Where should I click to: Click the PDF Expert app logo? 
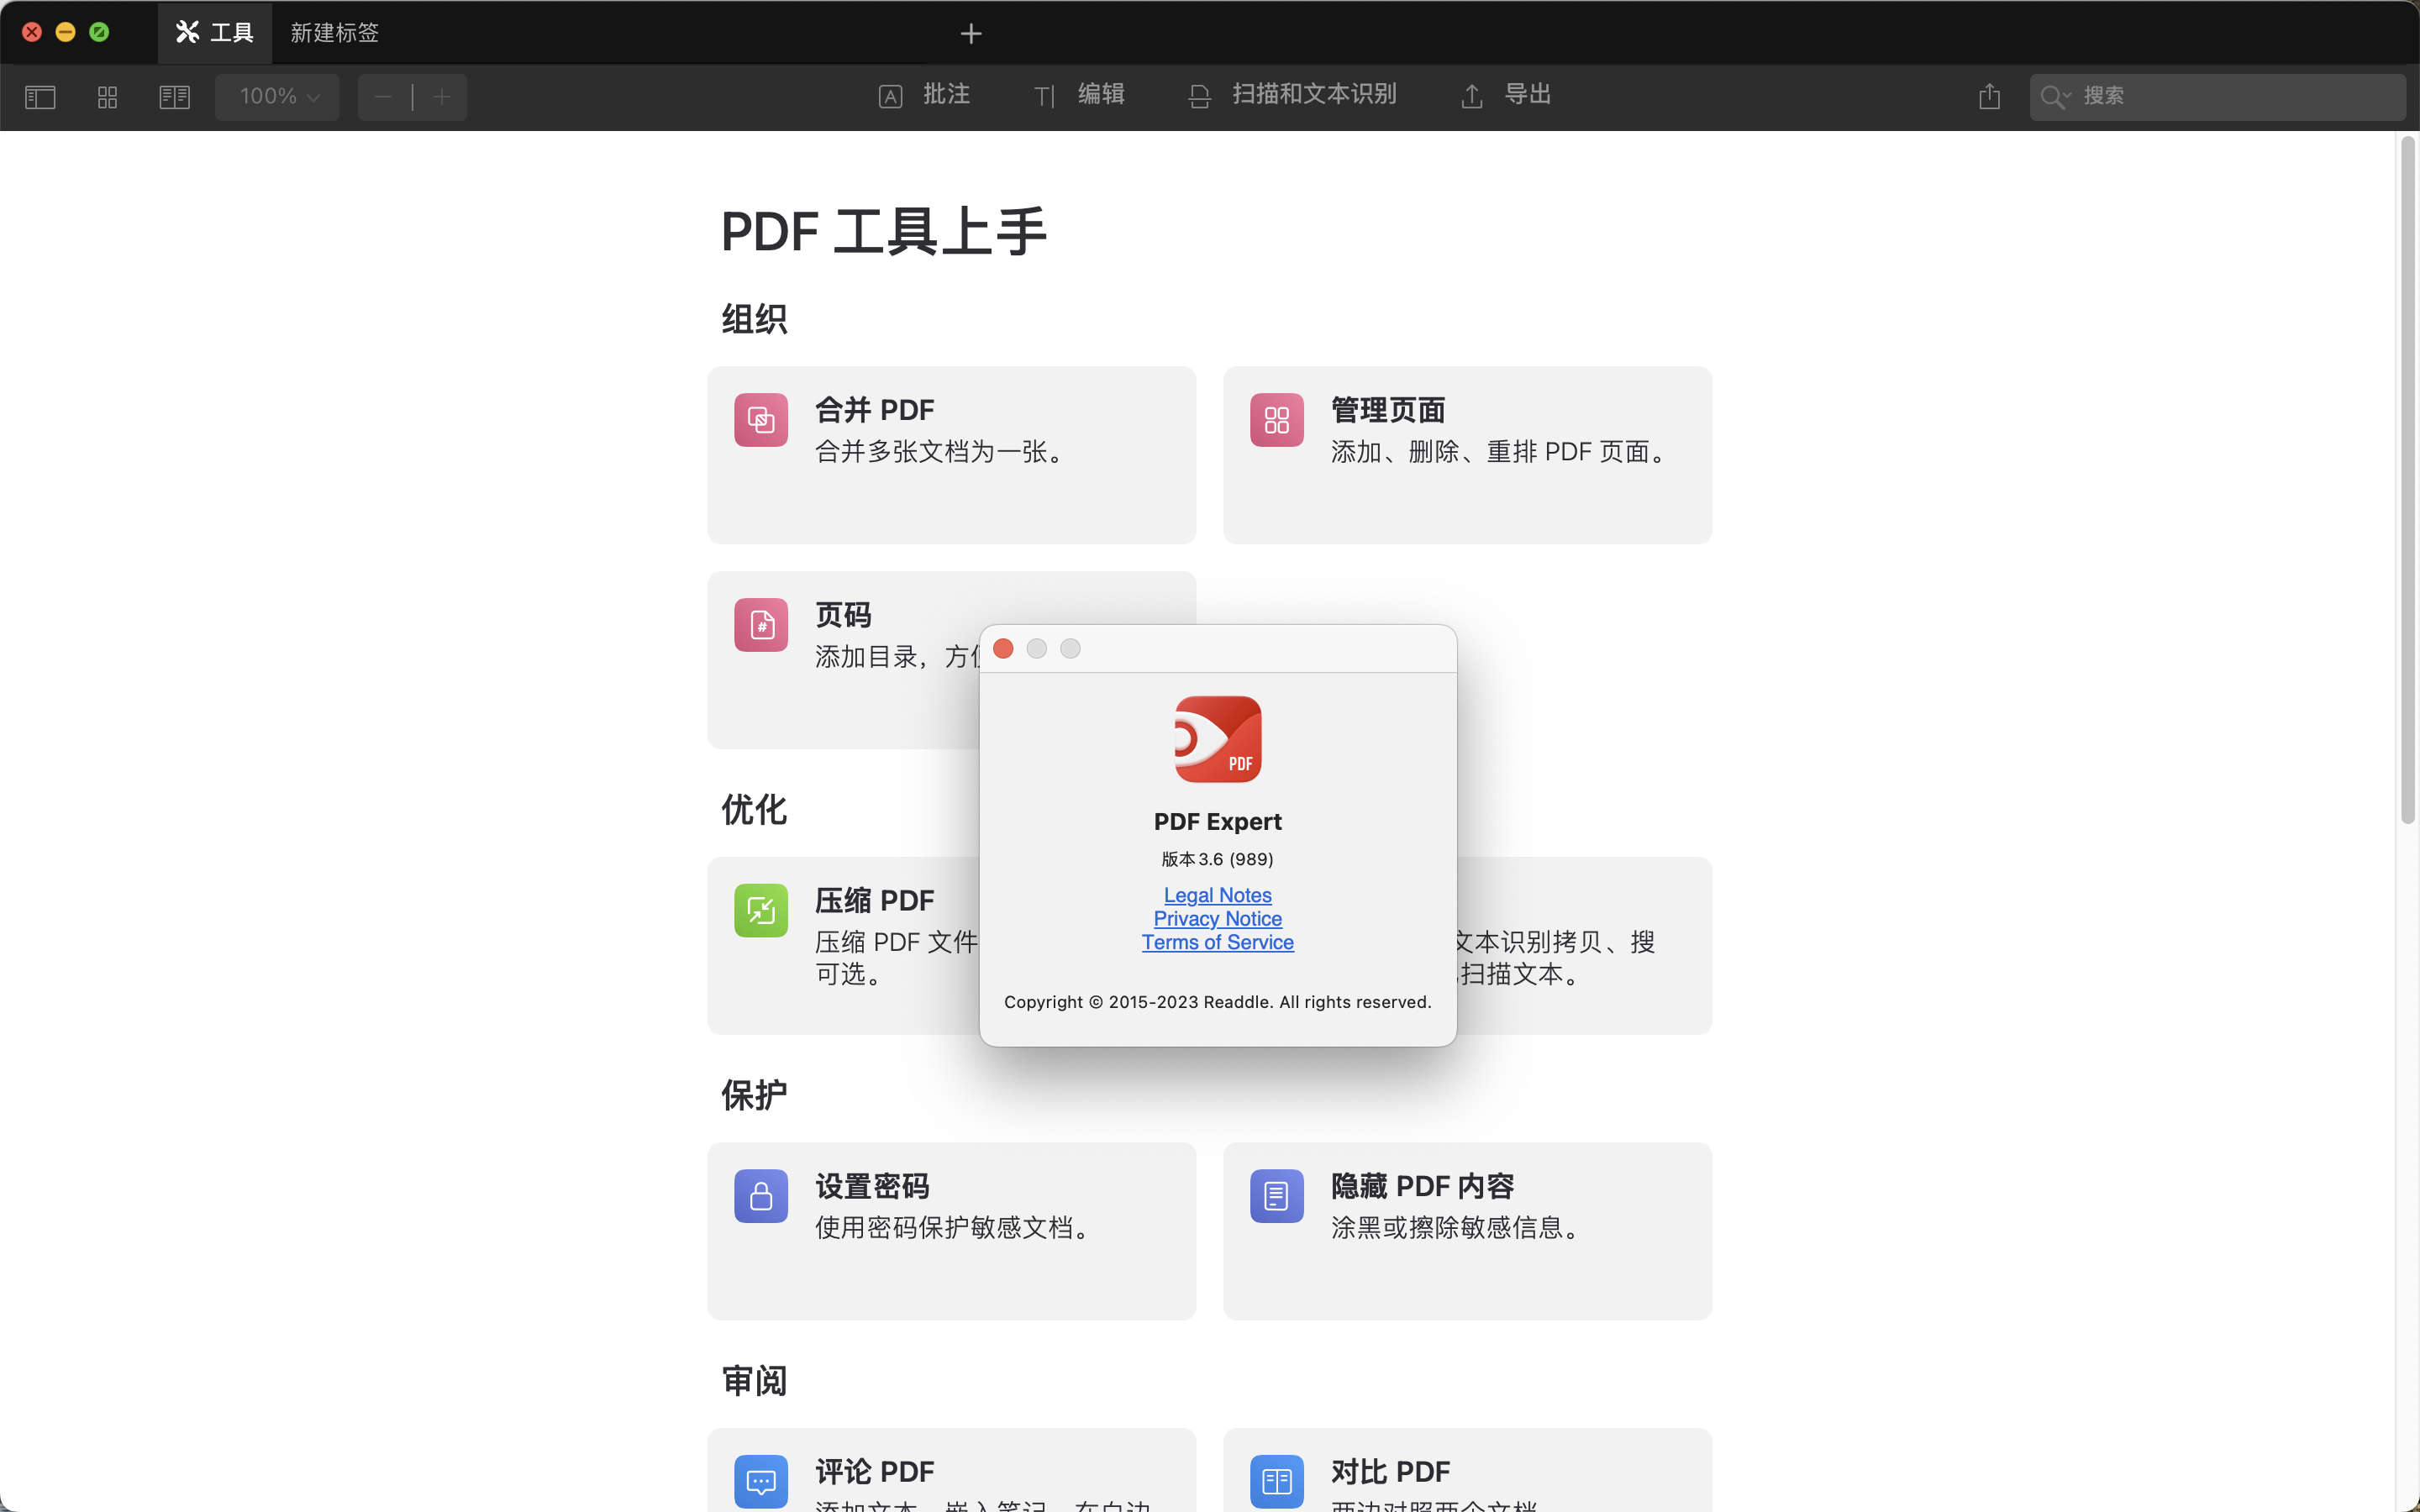pos(1217,739)
